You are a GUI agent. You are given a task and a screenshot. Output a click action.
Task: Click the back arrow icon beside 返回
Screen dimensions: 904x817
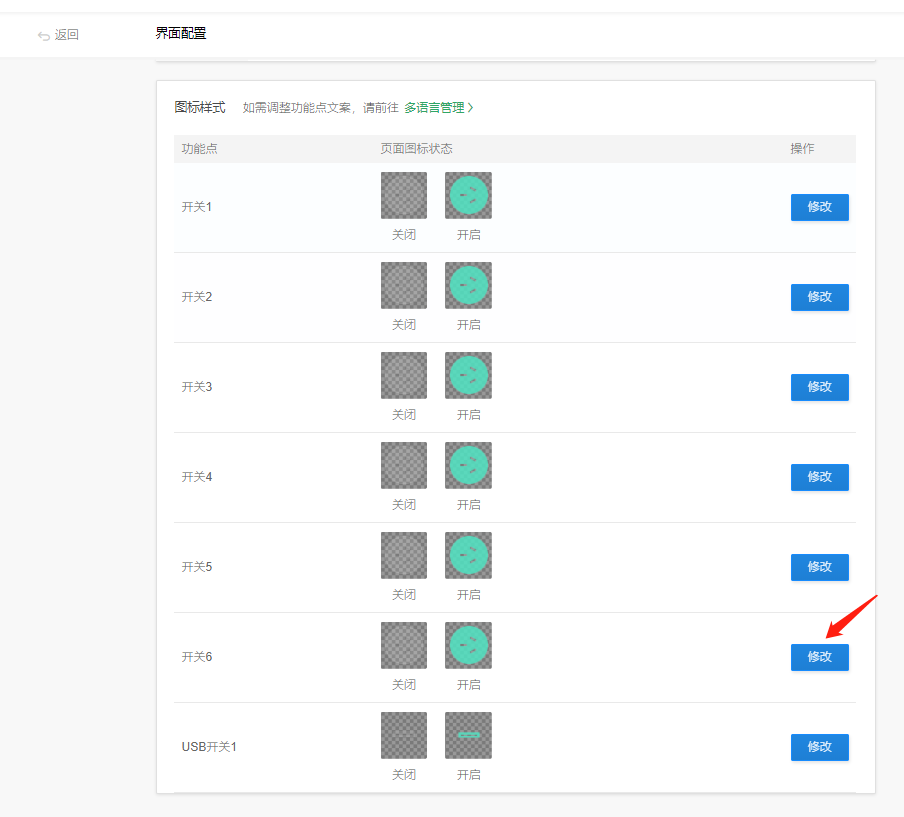tap(43, 35)
